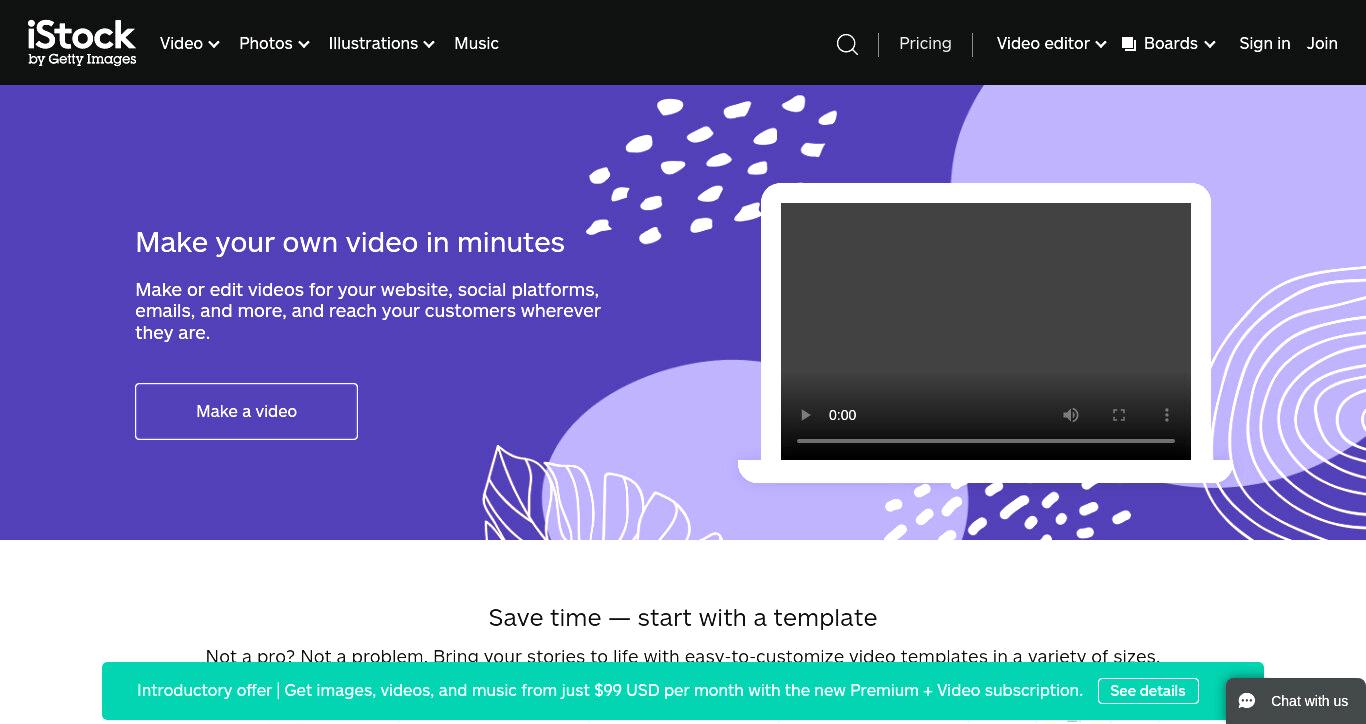The image size is (1366, 724).
Task: Click Sign in
Action: tap(1264, 44)
